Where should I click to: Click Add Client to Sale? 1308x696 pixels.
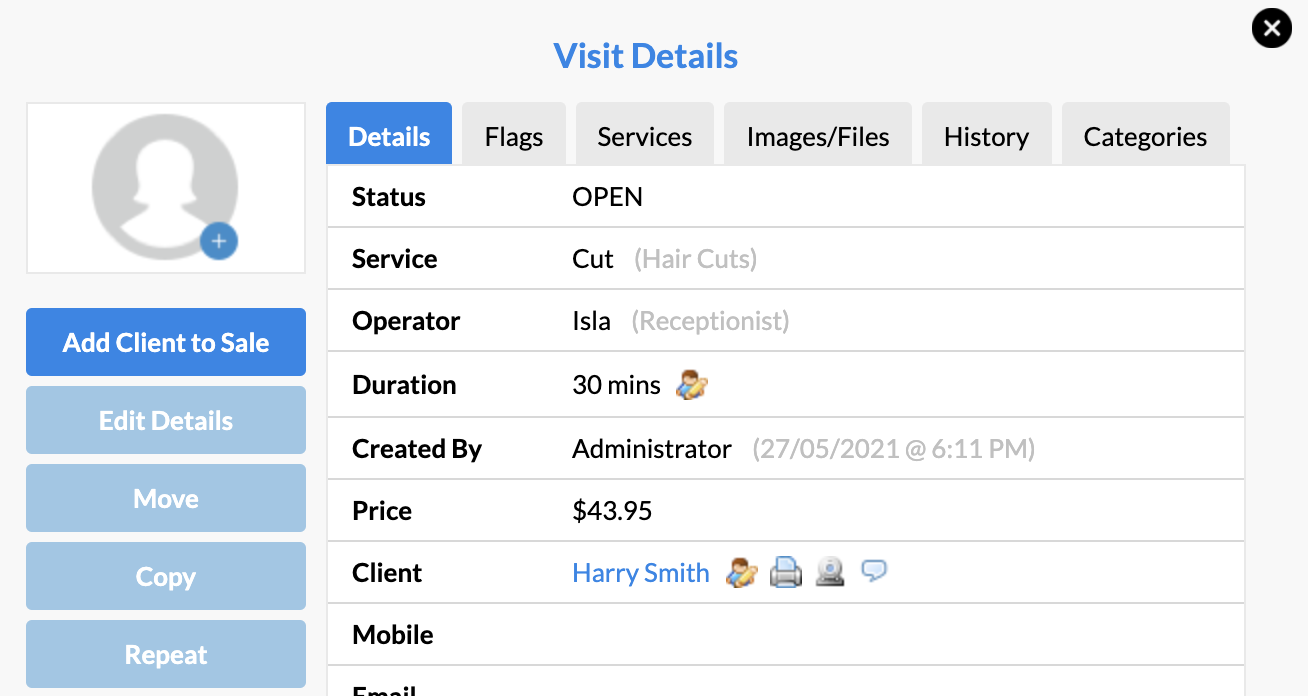(x=165, y=342)
